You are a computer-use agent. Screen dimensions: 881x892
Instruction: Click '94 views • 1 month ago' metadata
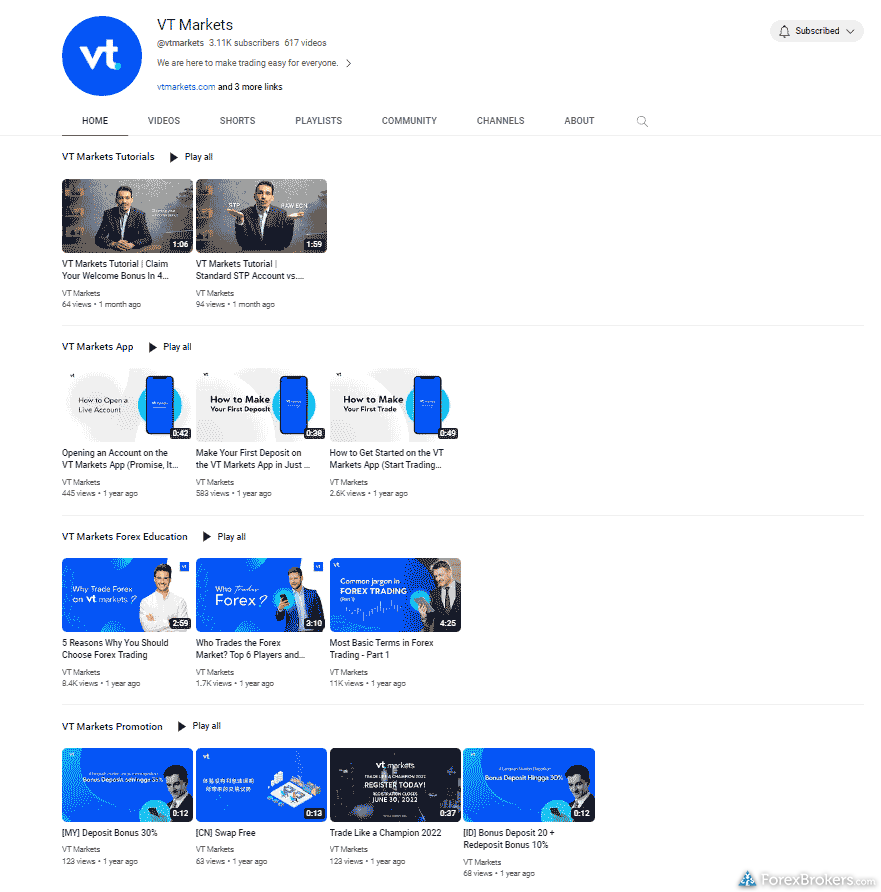pos(235,305)
